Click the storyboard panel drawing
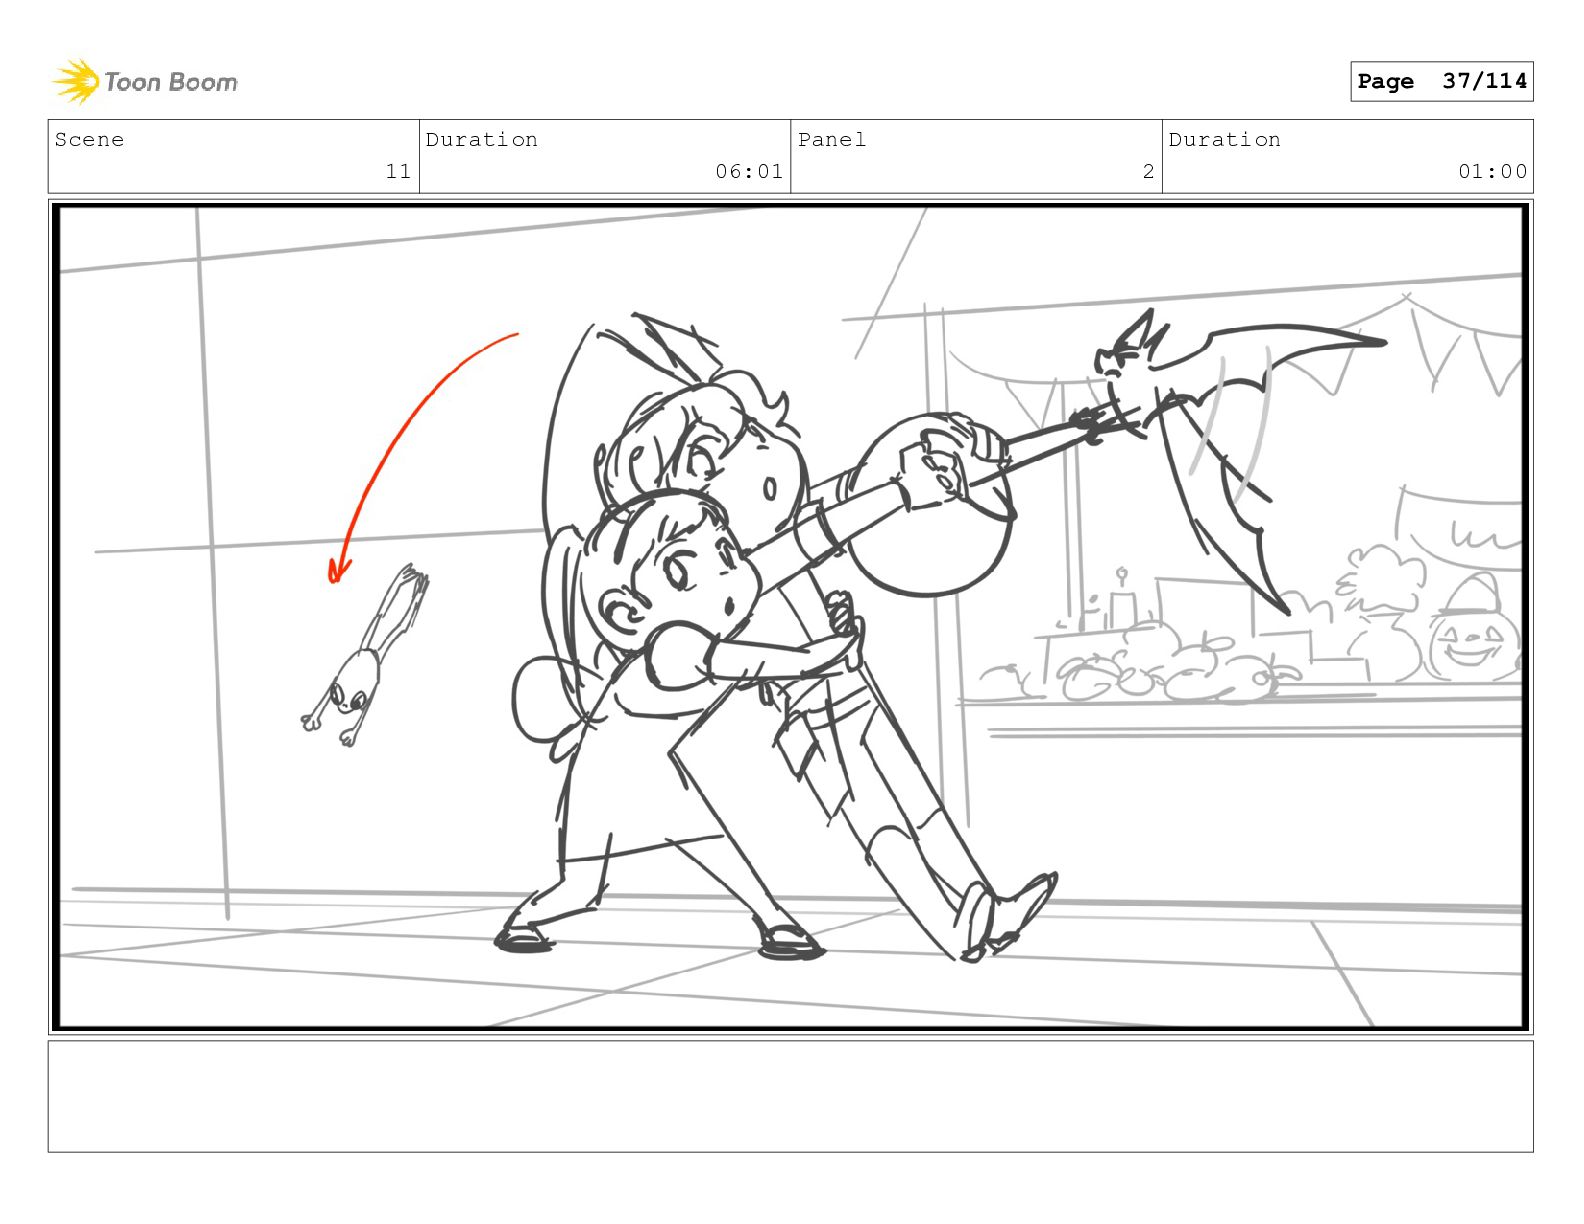The height and width of the screenshot is (1224, 1584). tap(790, 616)
